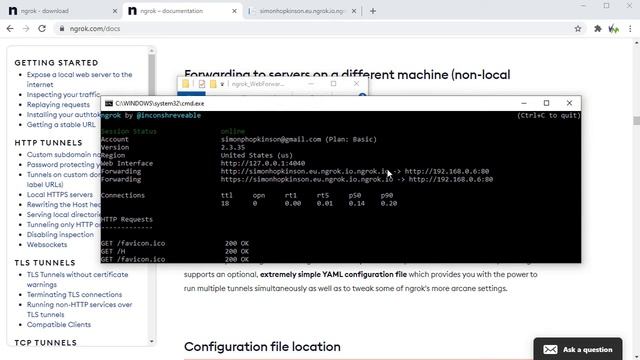Open 'Terminating TLS connections' link
This screenshot has width=640, height=360.
(x=74, y=295)
